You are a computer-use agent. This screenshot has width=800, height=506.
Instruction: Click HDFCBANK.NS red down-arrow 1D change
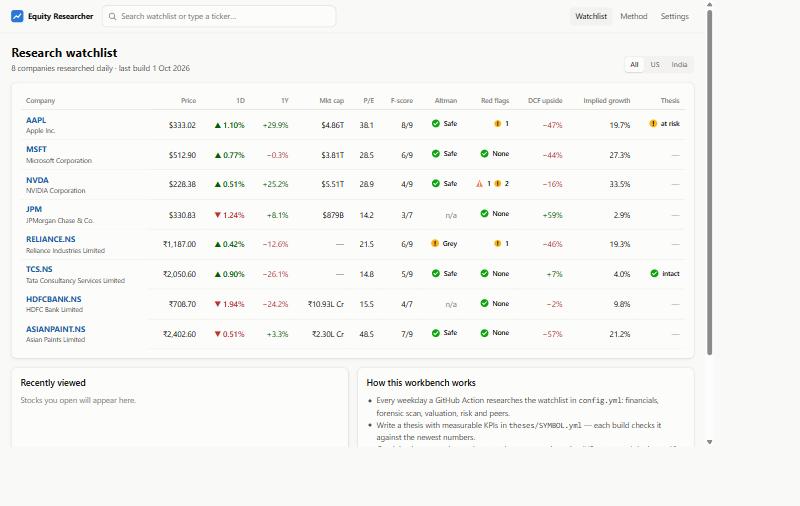[x=230, y=304]
